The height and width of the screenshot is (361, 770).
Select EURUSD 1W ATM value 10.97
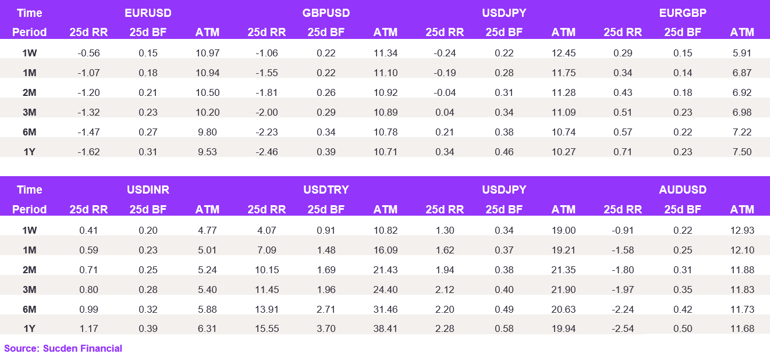tap(207, 53)
